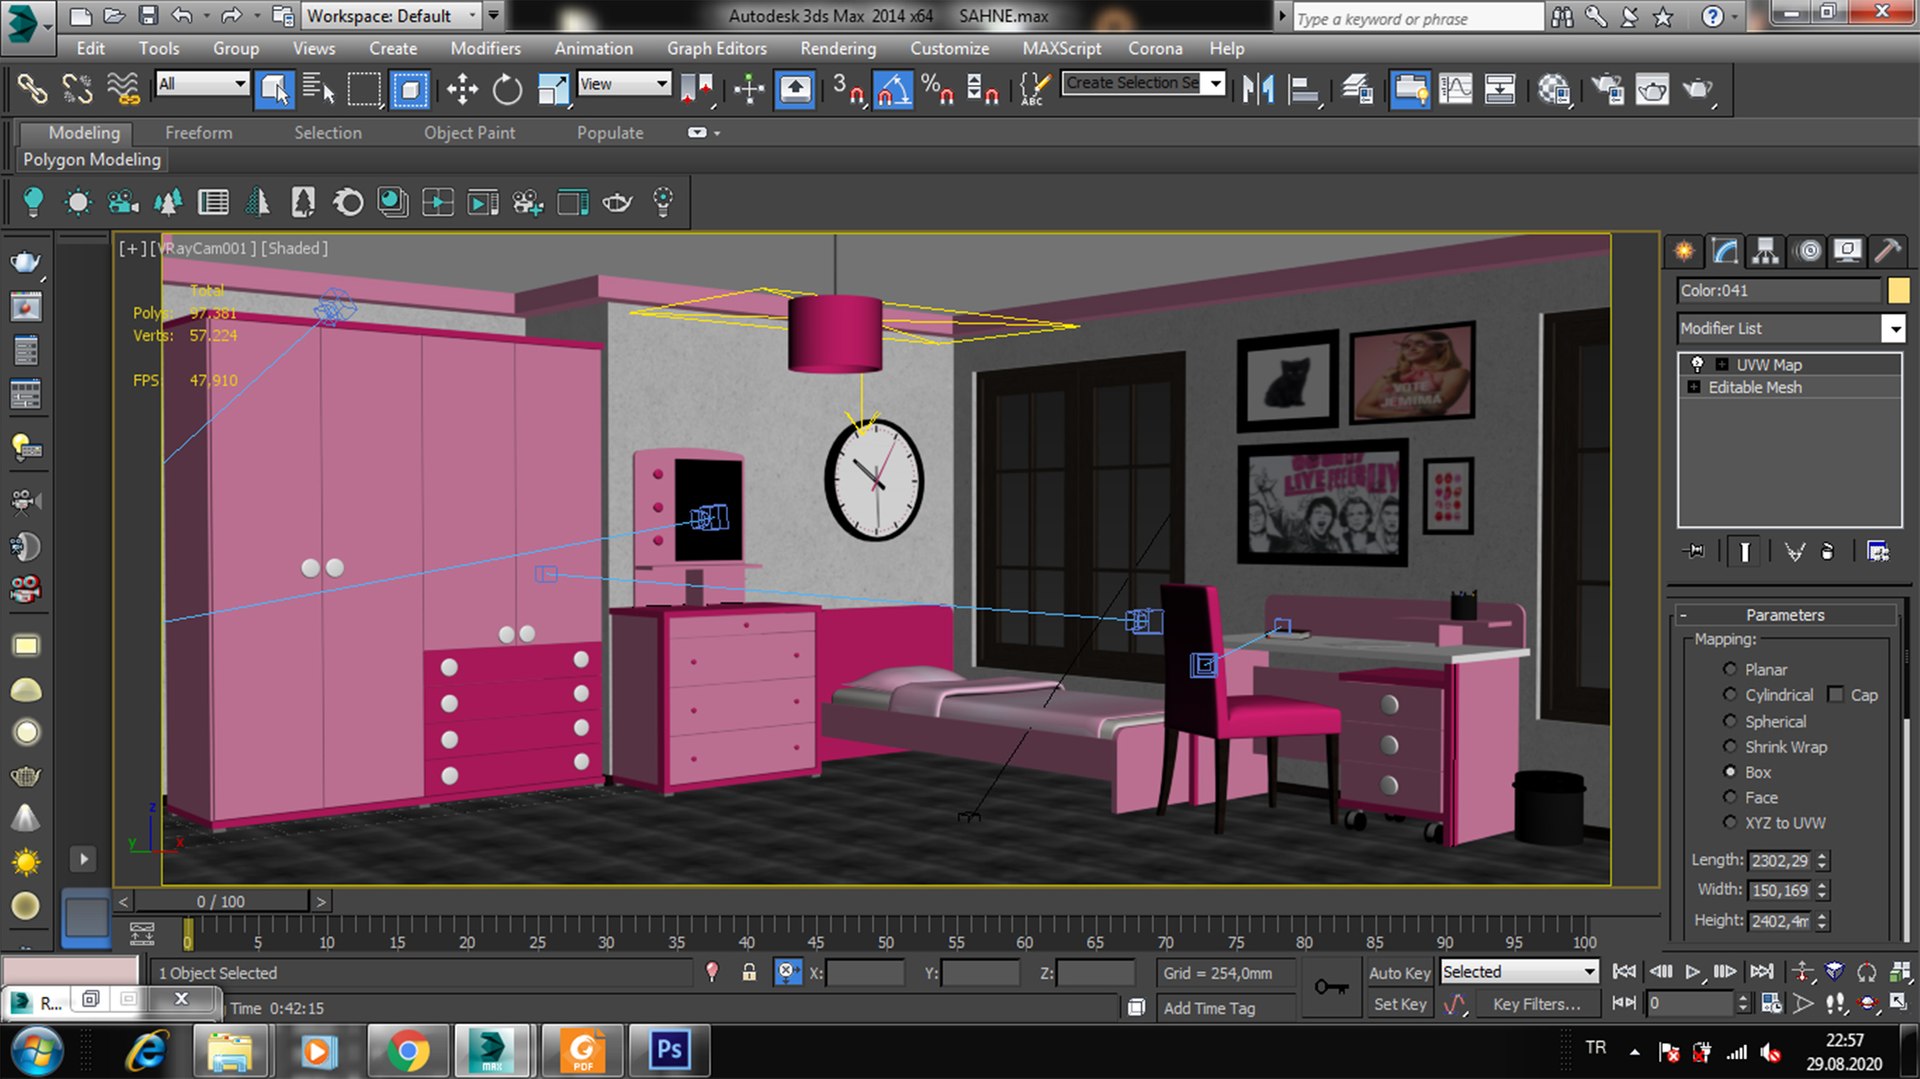Enable the Cap checkbox

coord(1835,694)
